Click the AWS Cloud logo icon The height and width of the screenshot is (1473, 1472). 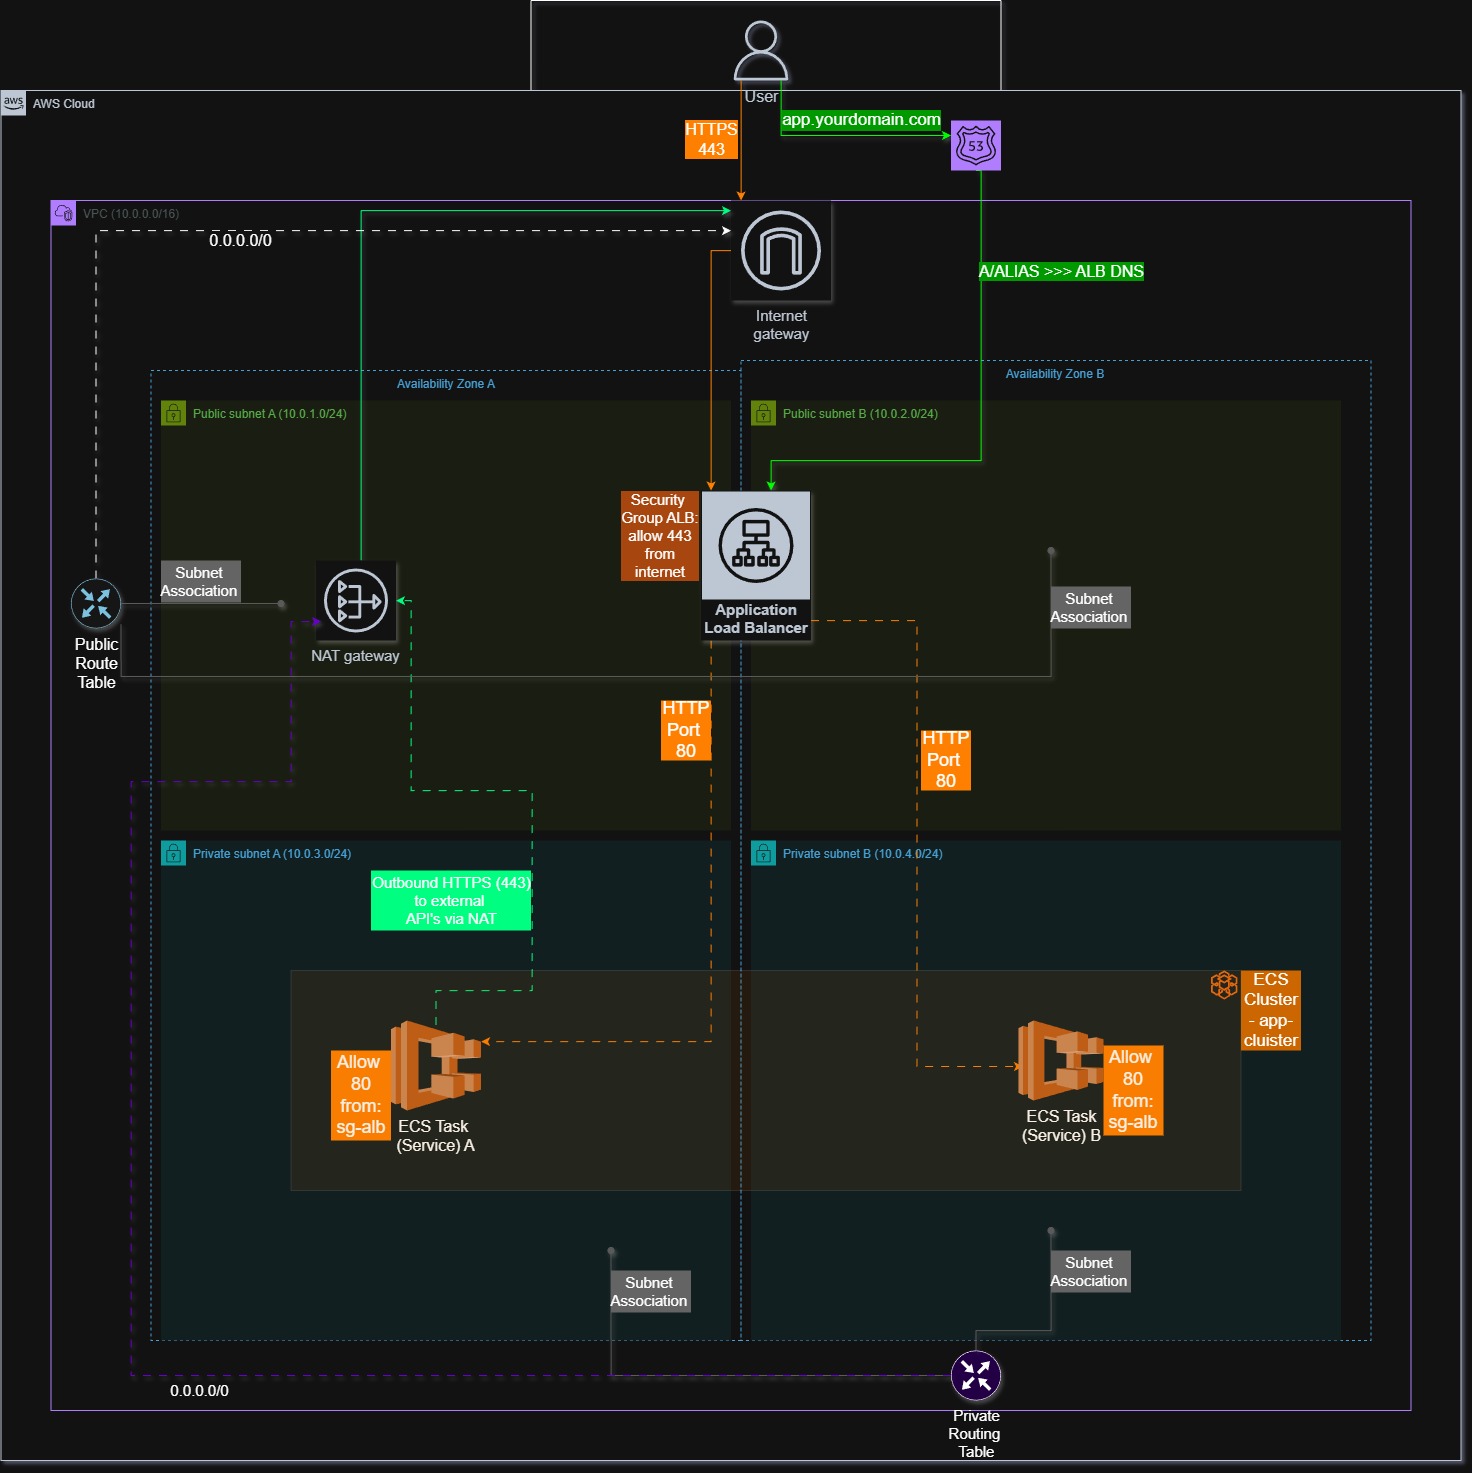14,103
